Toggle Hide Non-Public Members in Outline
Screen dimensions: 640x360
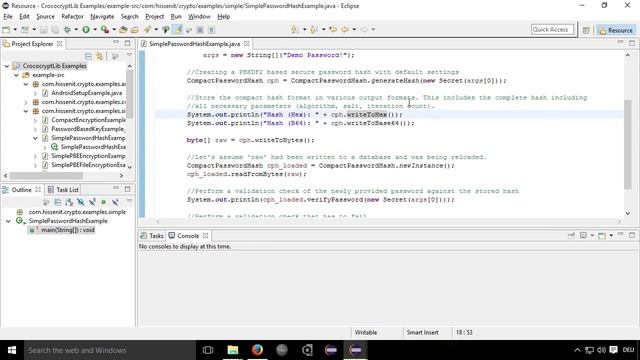point(104,202)
